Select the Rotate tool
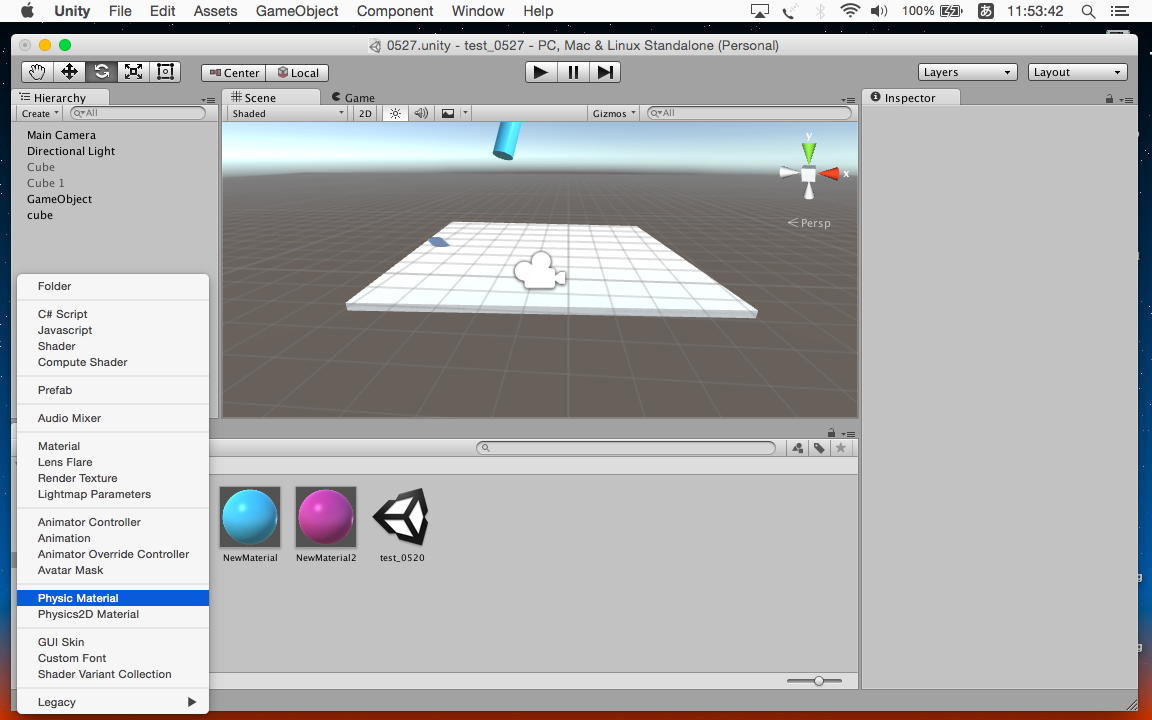Image resolution: width=1152 pixels, height=720 pixels. [x=101, y=72]
